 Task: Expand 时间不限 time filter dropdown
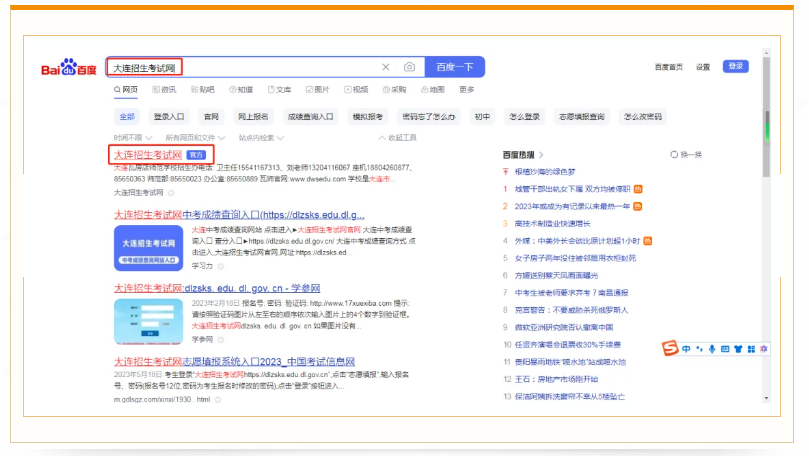click(133, 137)
